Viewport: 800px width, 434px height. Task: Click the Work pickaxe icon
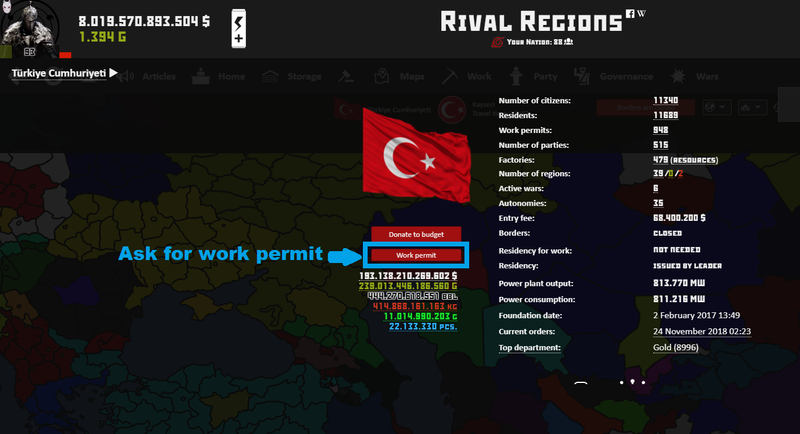pos(449,76)
